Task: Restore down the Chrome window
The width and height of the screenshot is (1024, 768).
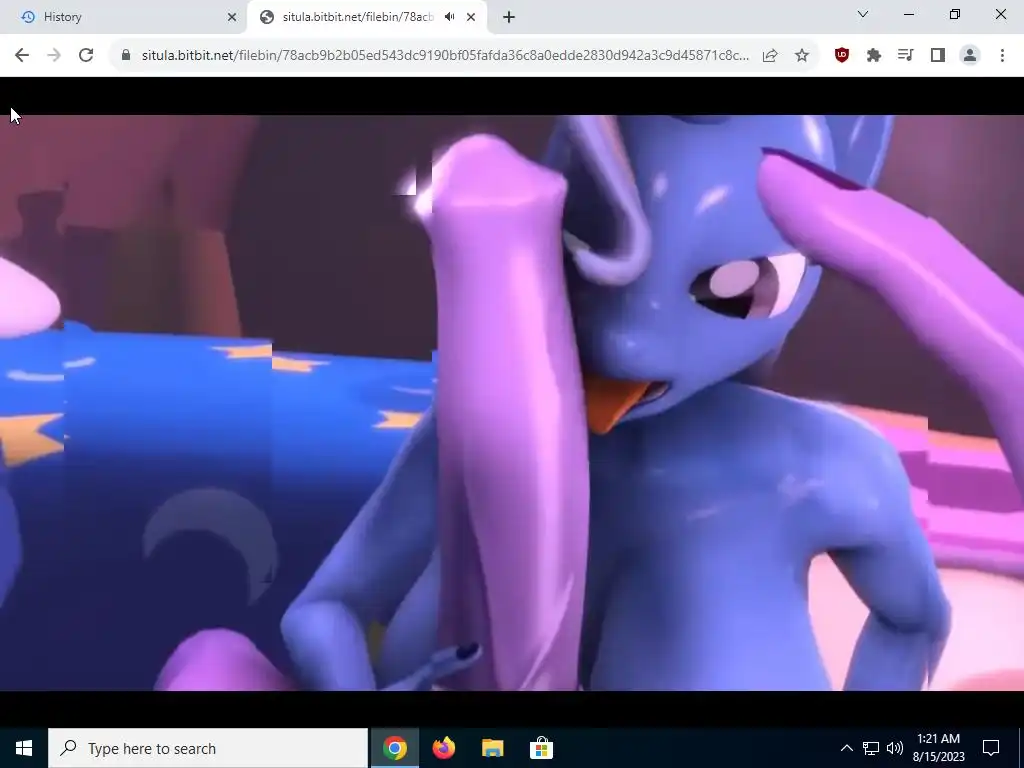Action: pyautogui.click(x=955, y=14)
